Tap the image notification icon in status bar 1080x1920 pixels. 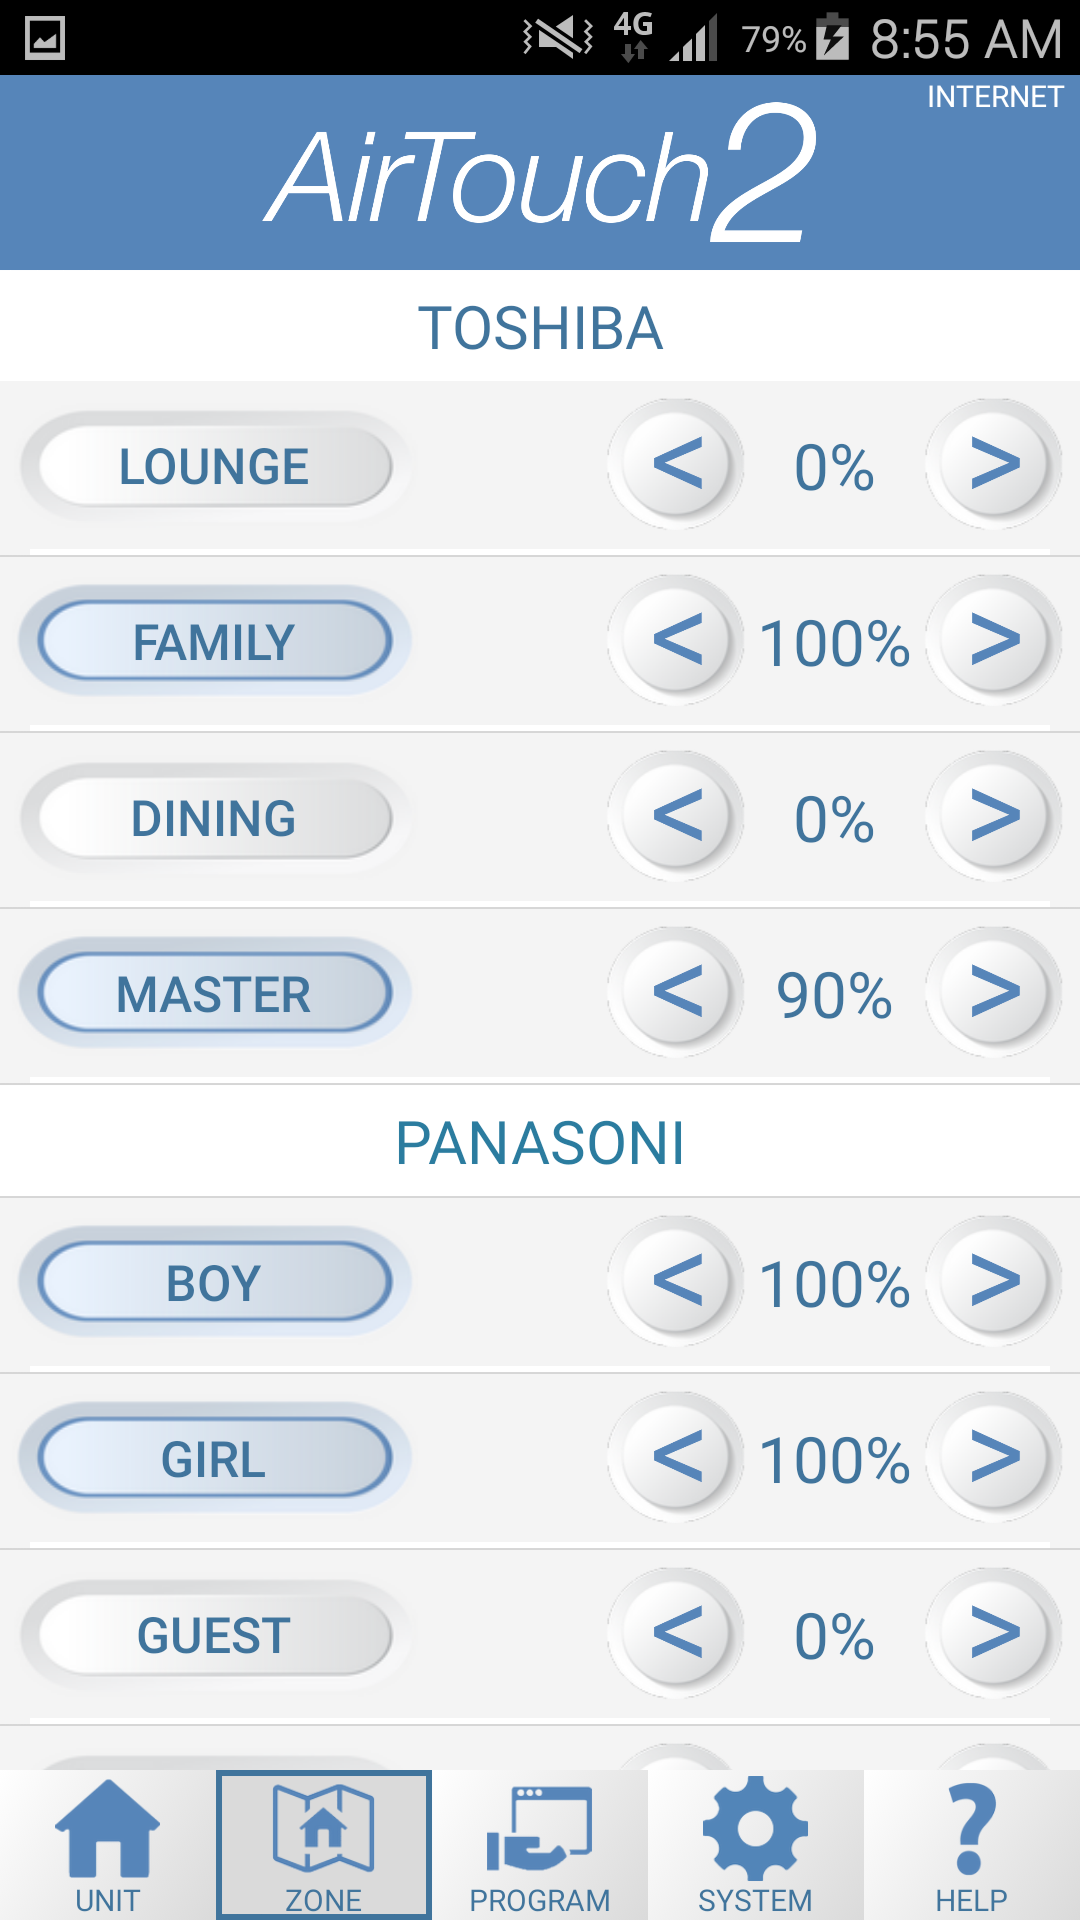click(x=45, y=38)
